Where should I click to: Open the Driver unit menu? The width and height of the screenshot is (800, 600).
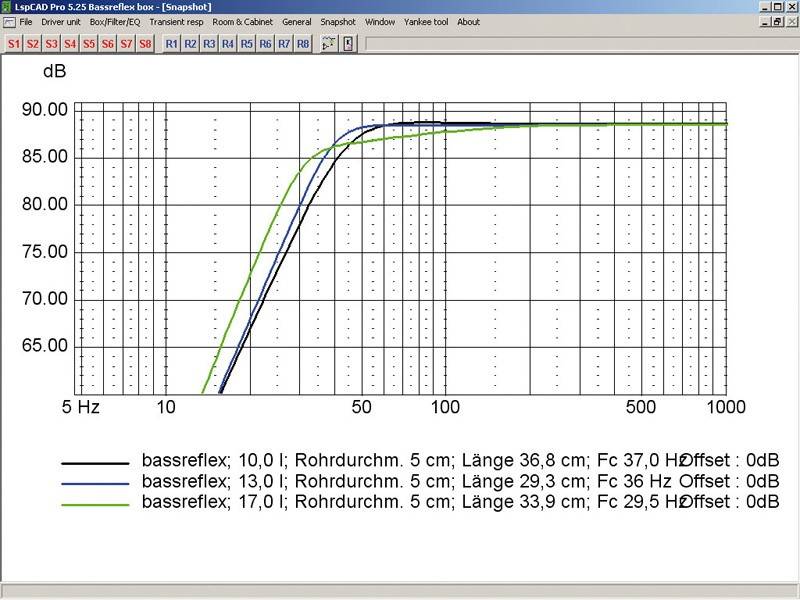pos(61,22)
